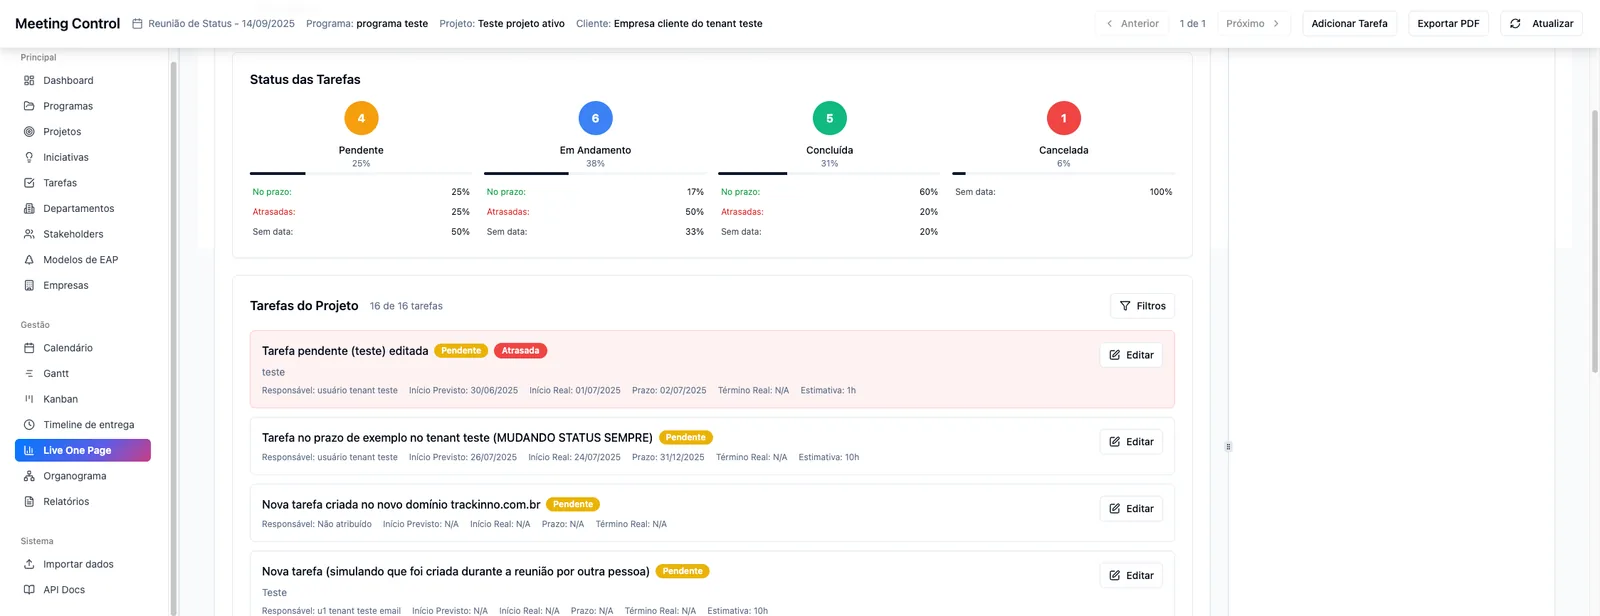Screen dimensions: 1600x616
Task: Go to Programas in sidebar
Action: pyautogui.click(x=83, y=106)
